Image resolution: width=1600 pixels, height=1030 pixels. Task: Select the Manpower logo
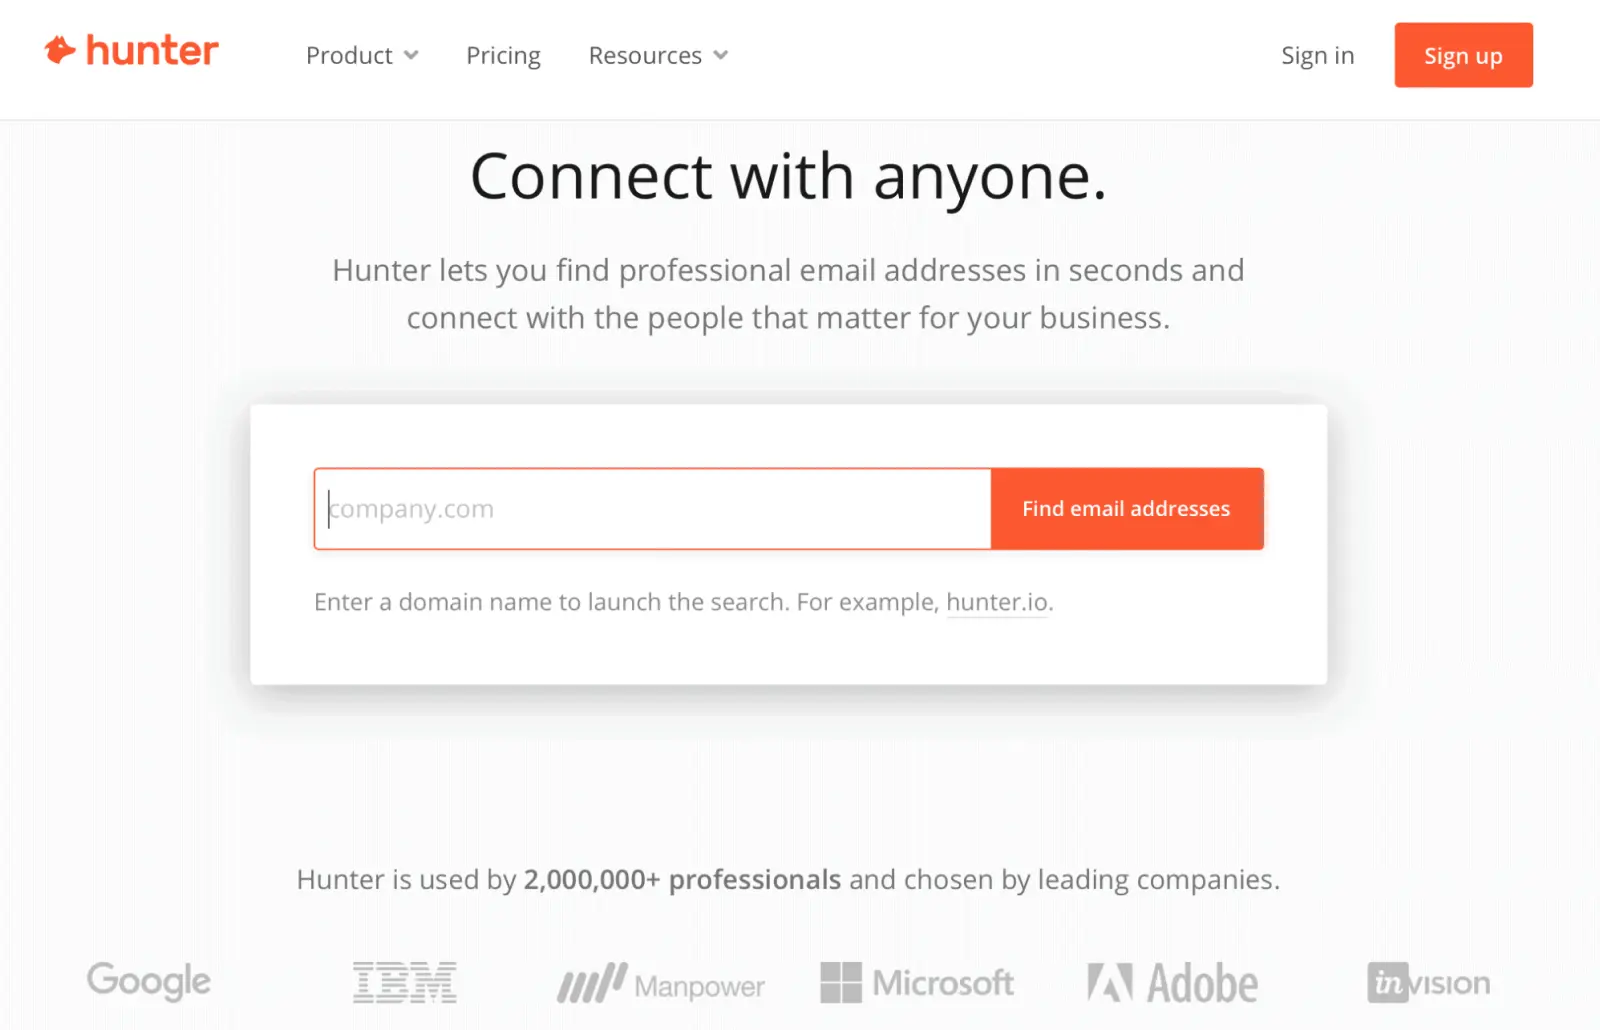point(660,984)
